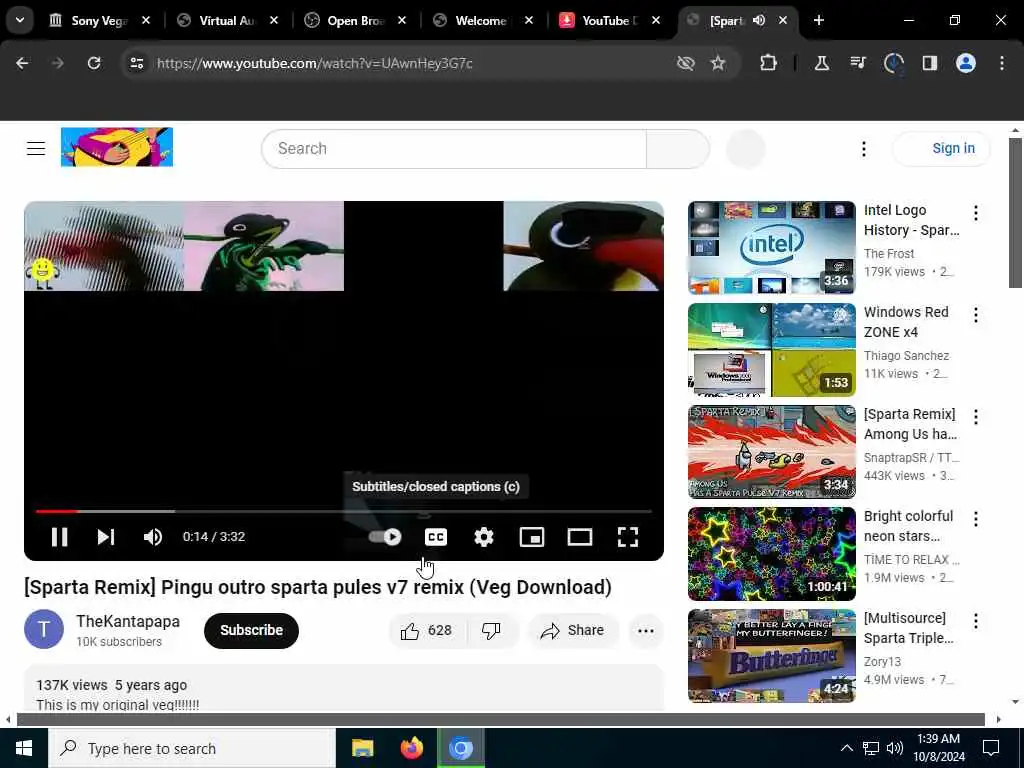The image size is (1024, 768).
Task: Activate miniplayer mode
Action: (x=532, y=537)
